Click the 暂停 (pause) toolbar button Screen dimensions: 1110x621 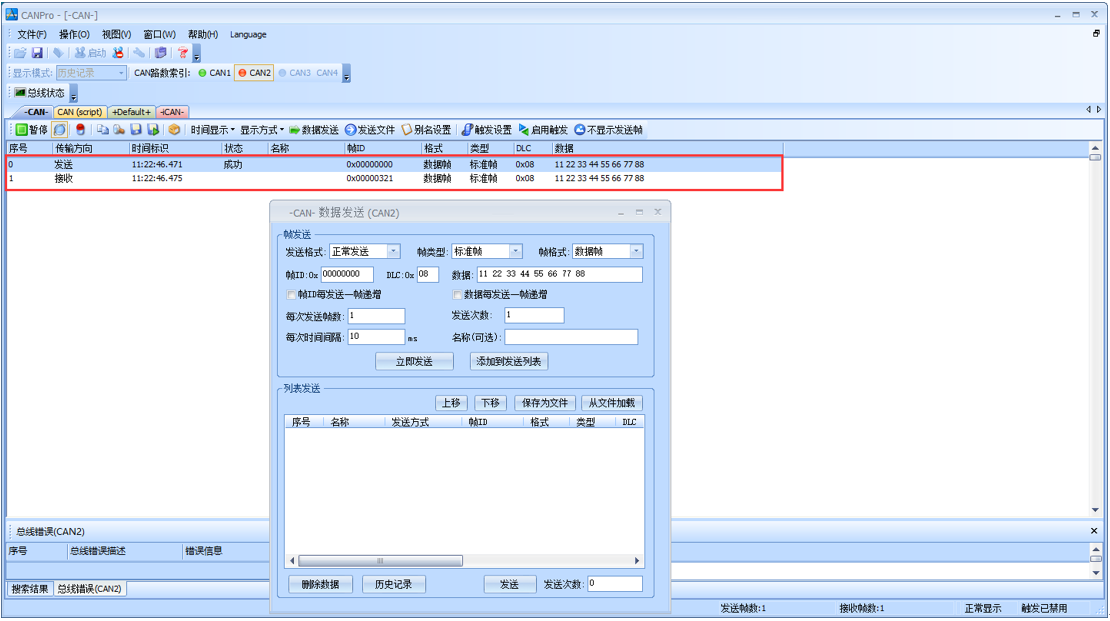30,130
